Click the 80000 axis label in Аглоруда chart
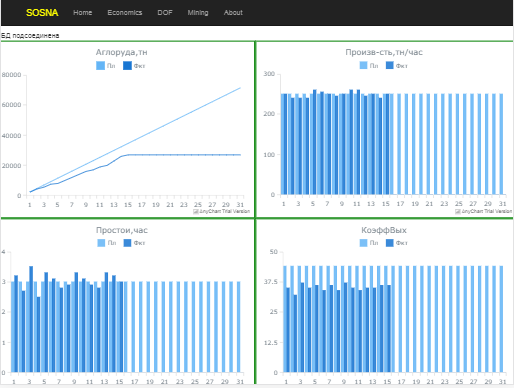Viewport: 514px width, 388px height. point(11,75)
